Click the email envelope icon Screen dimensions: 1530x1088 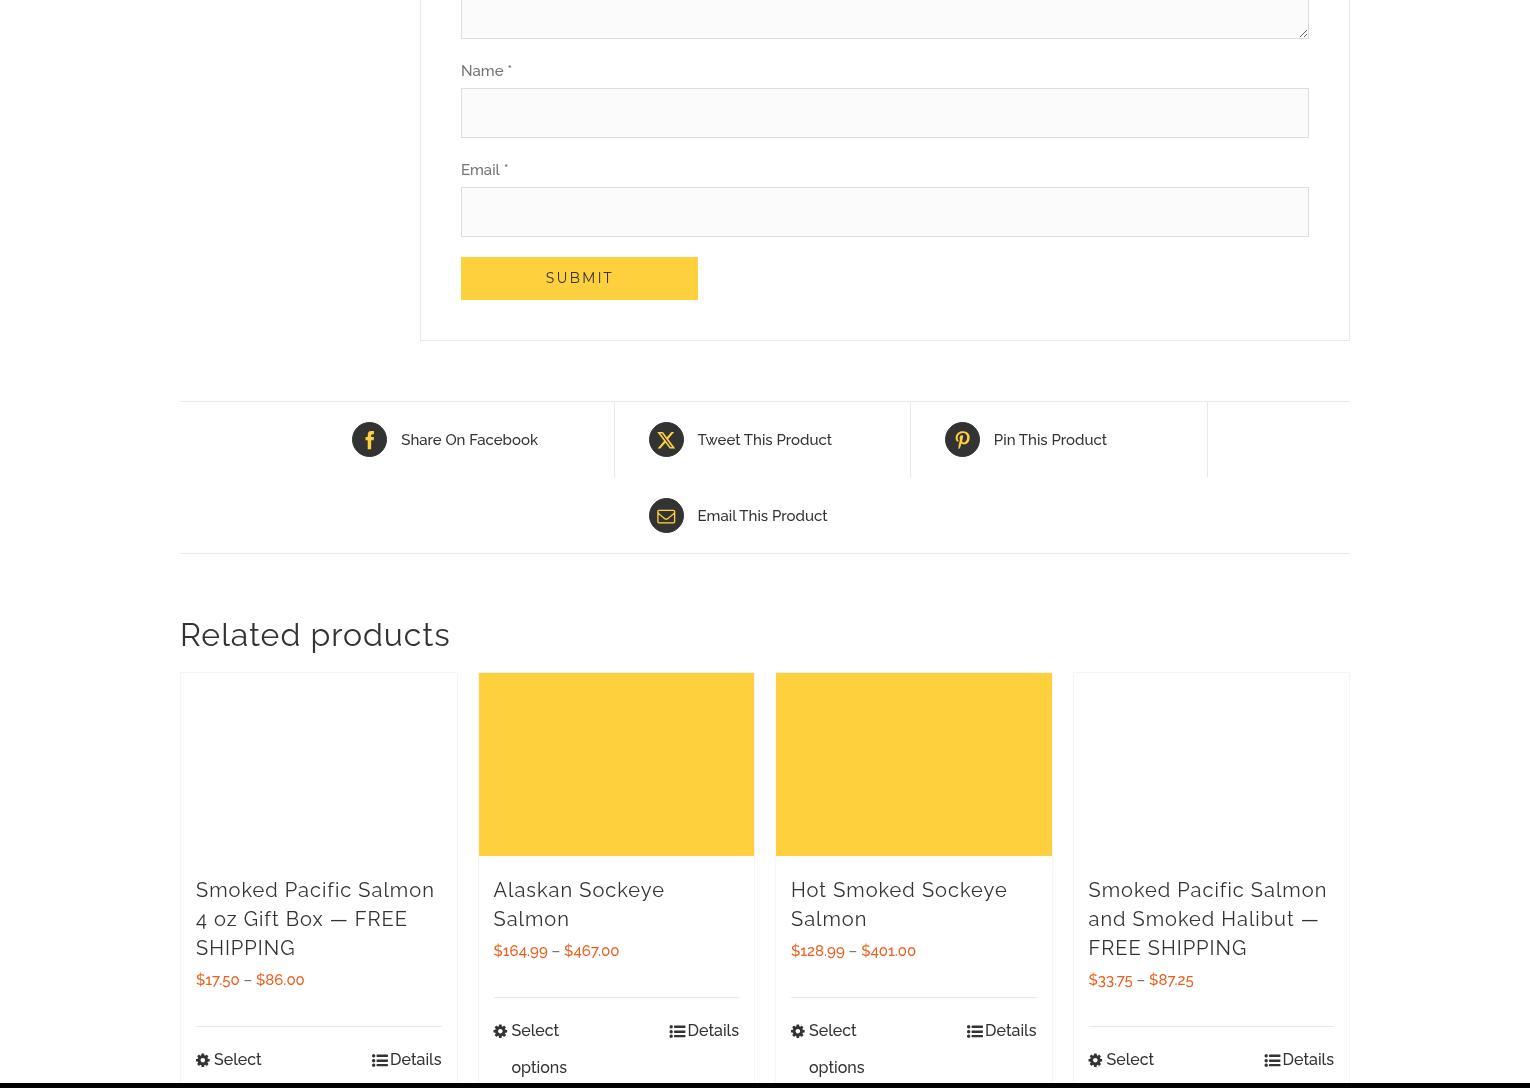[666, 516]
